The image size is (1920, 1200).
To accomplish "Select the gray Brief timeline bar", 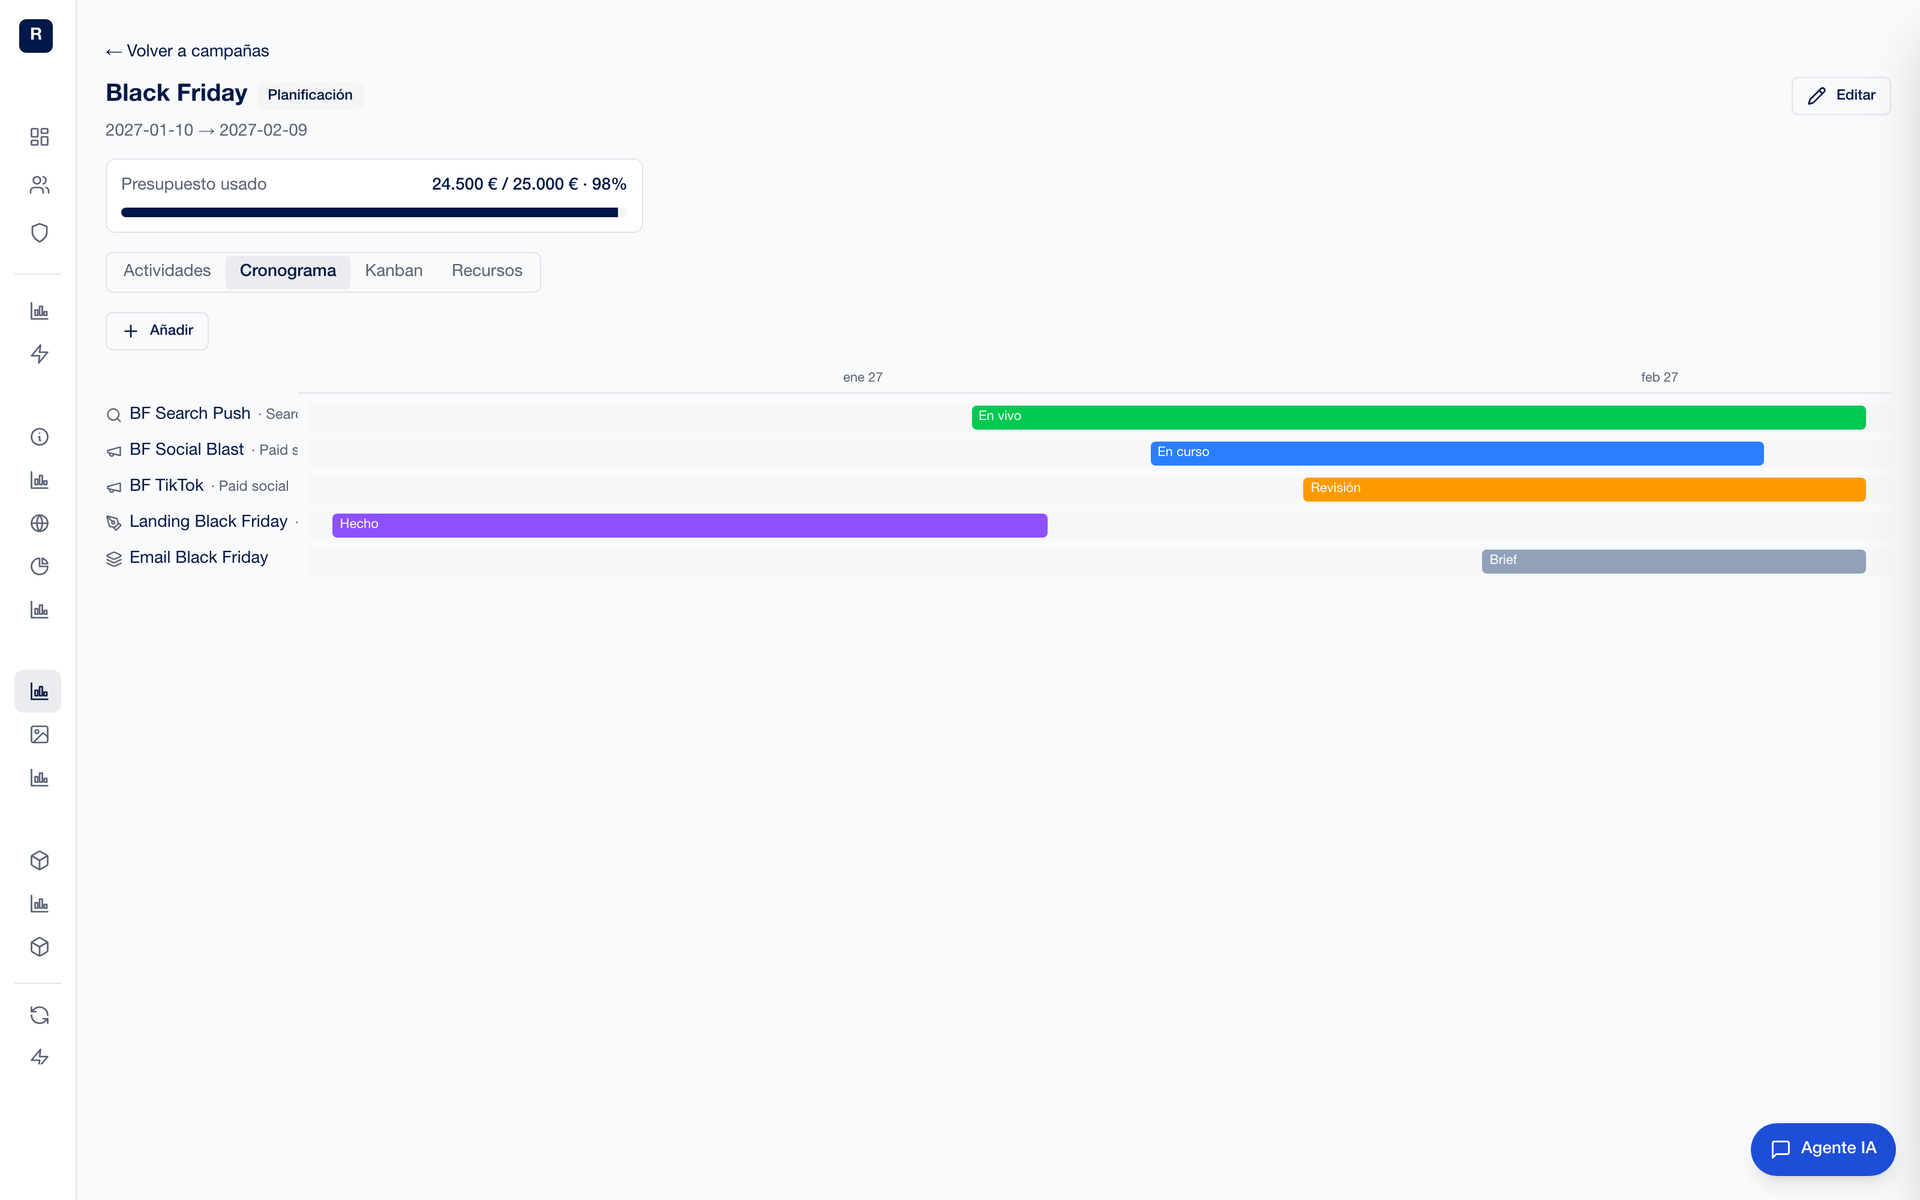I will tap(1674, 561).
